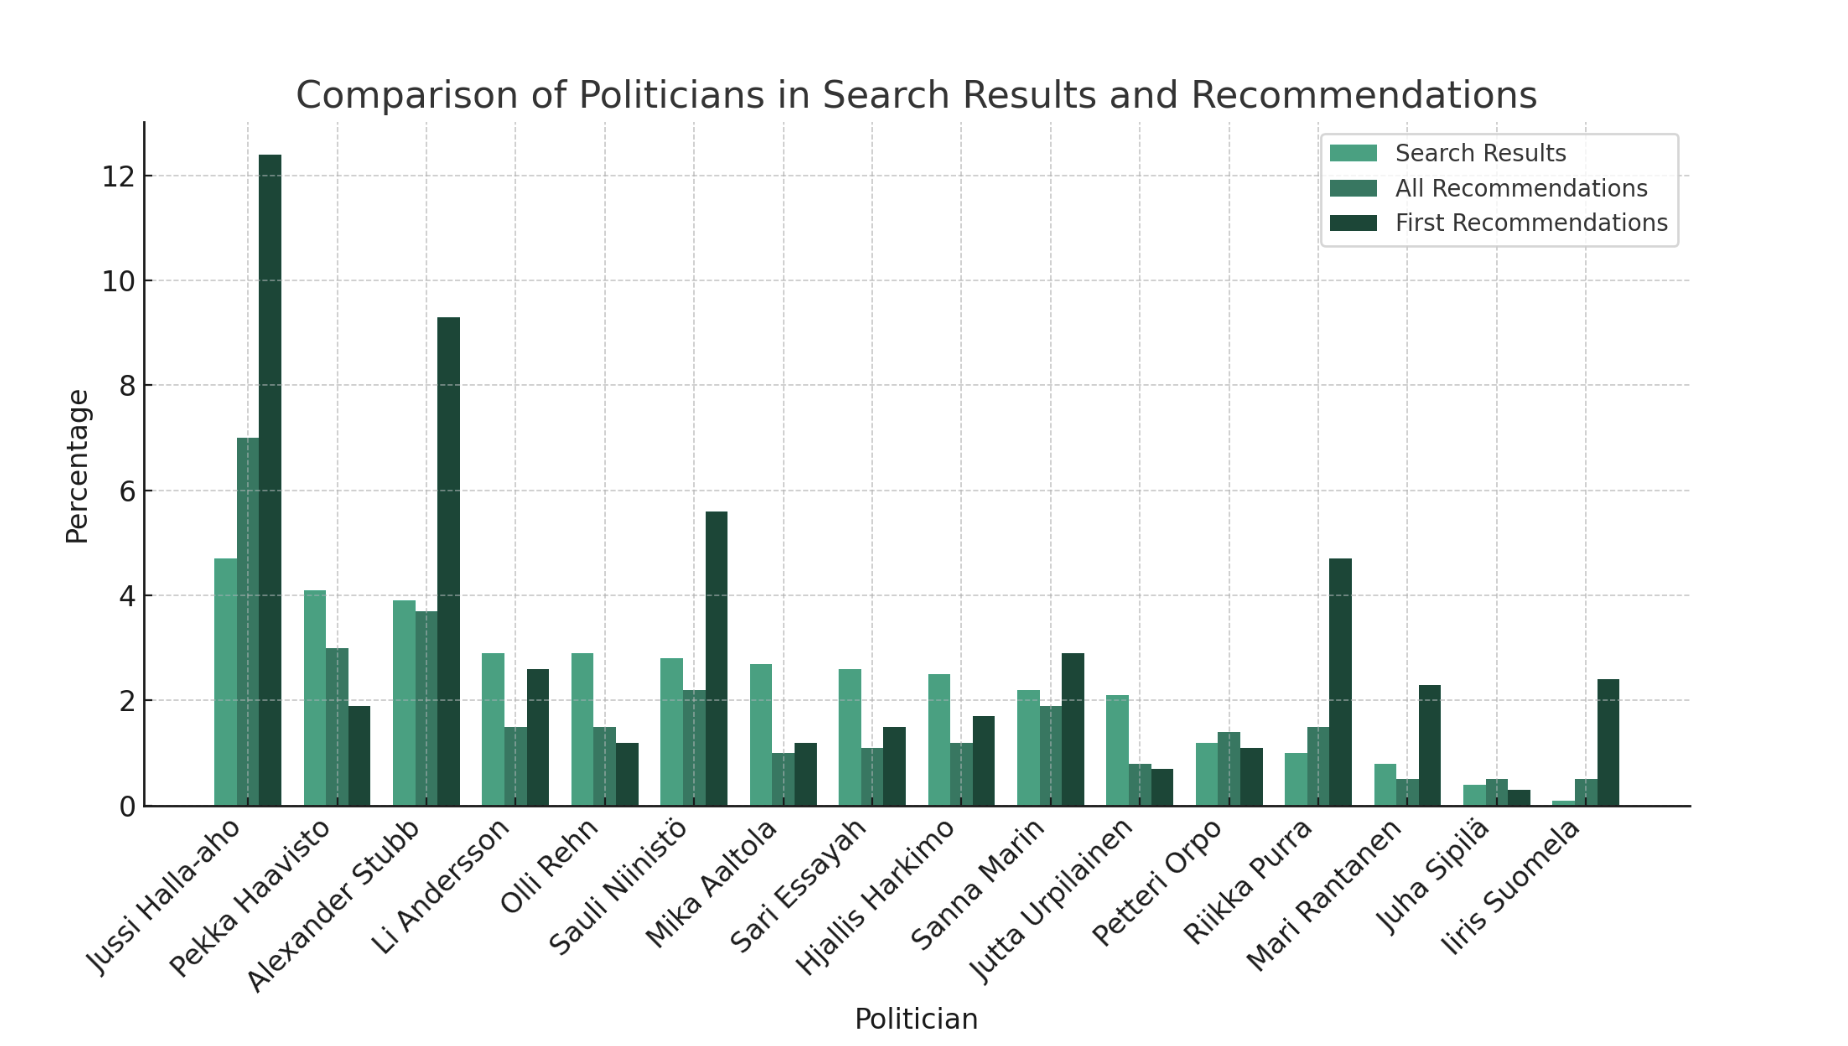Image resolution: width=1848 pixels, height=1046 pixels.
Task: Click the Olli Rehn axis label
Action: [x=550, y=866]
